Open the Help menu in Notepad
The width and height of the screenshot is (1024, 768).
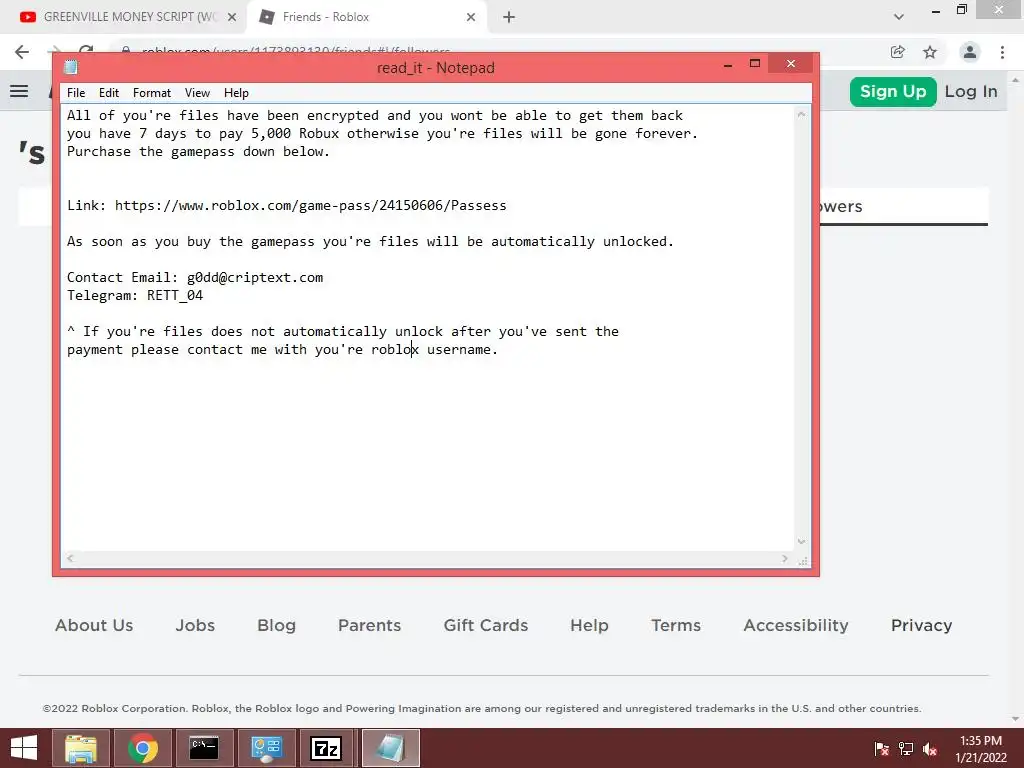[x=236, y=93]
